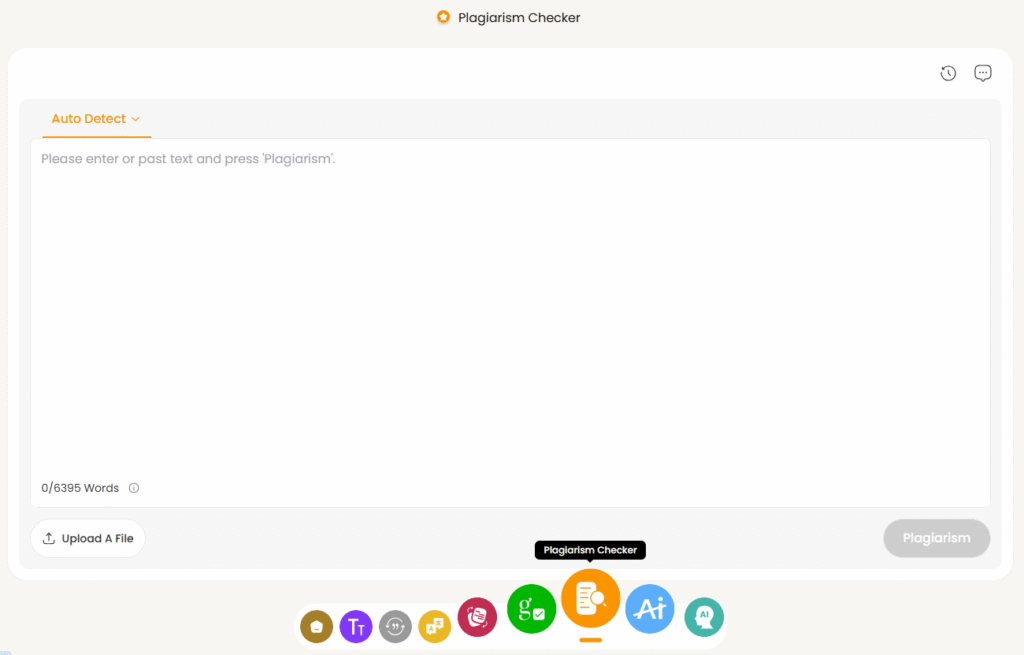
Task: Open the feedback chat bubble icon
Action: [982, 73]
